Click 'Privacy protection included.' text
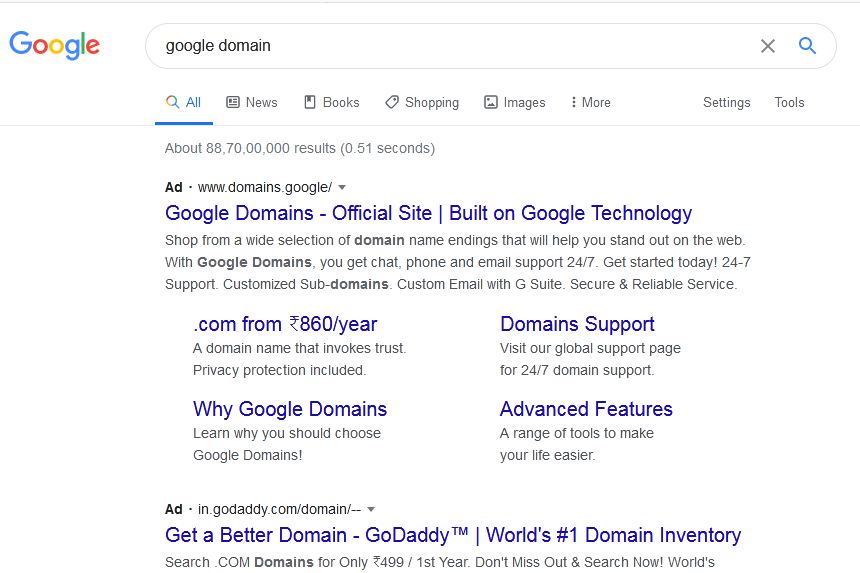This screenshot has height=573, width=860. [x=279, y=370]
